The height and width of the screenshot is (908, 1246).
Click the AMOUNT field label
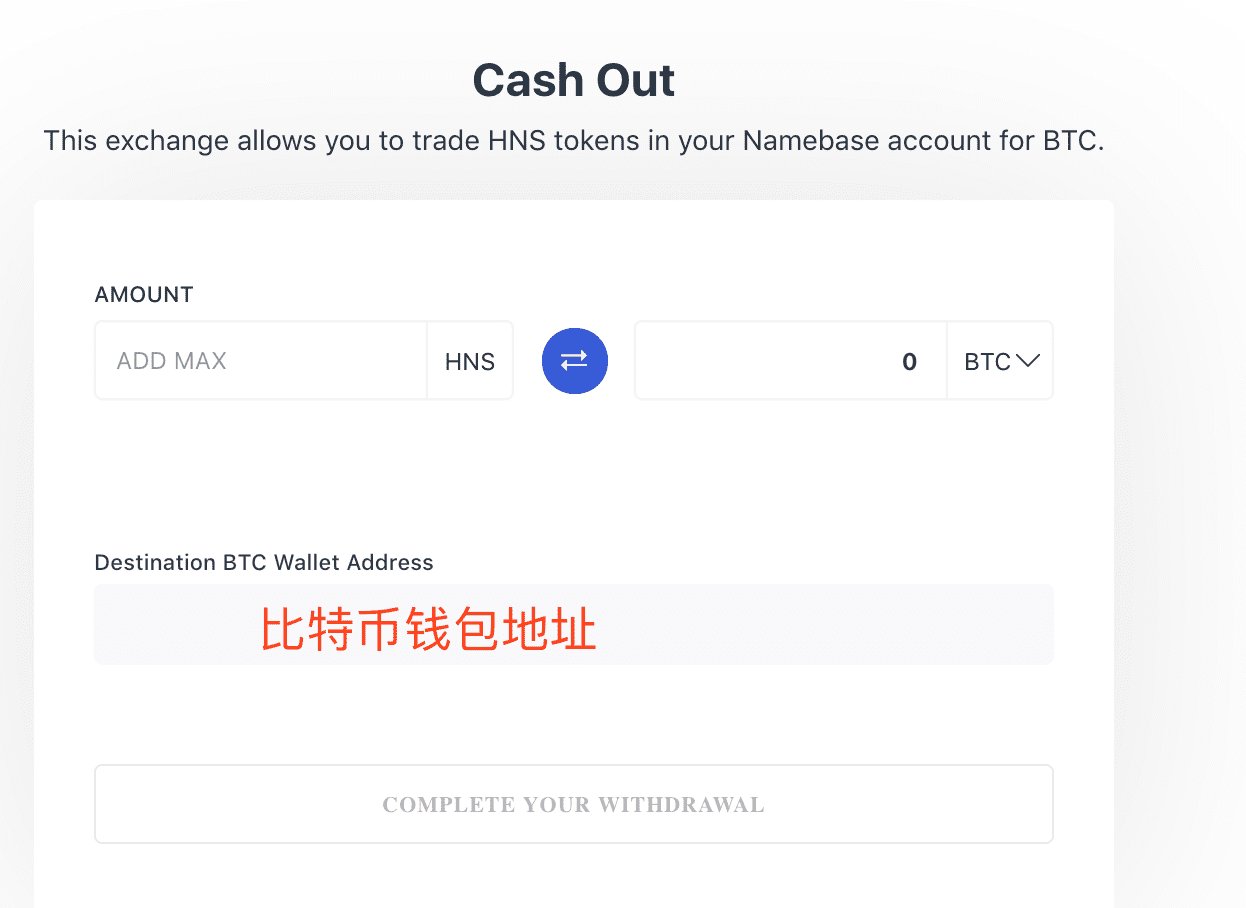[x=144, y=295]
